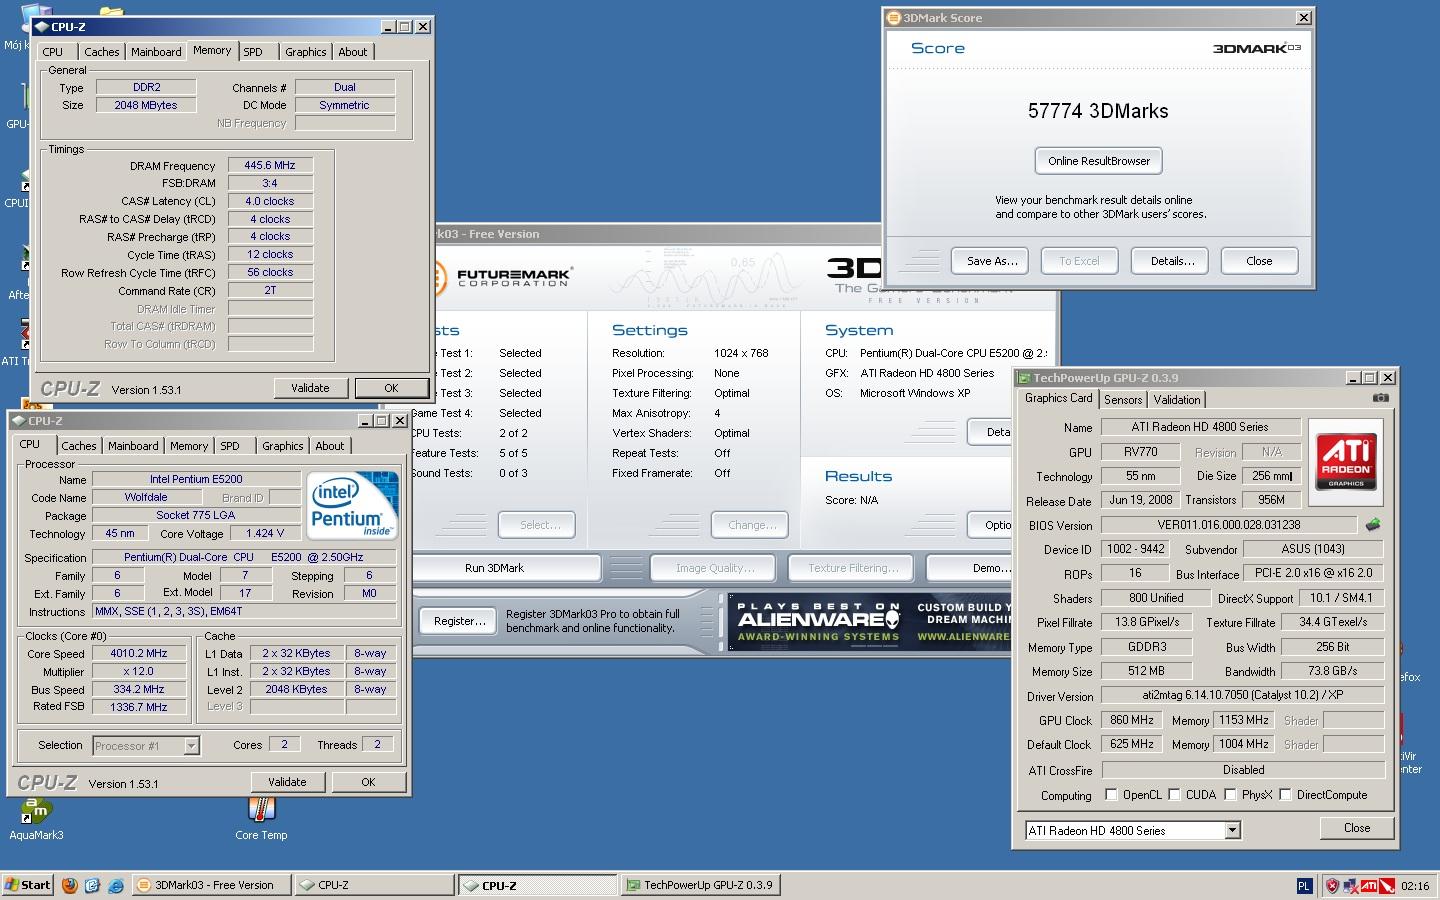Click the Start button
1440x900 pixels.
coord(28,885)
